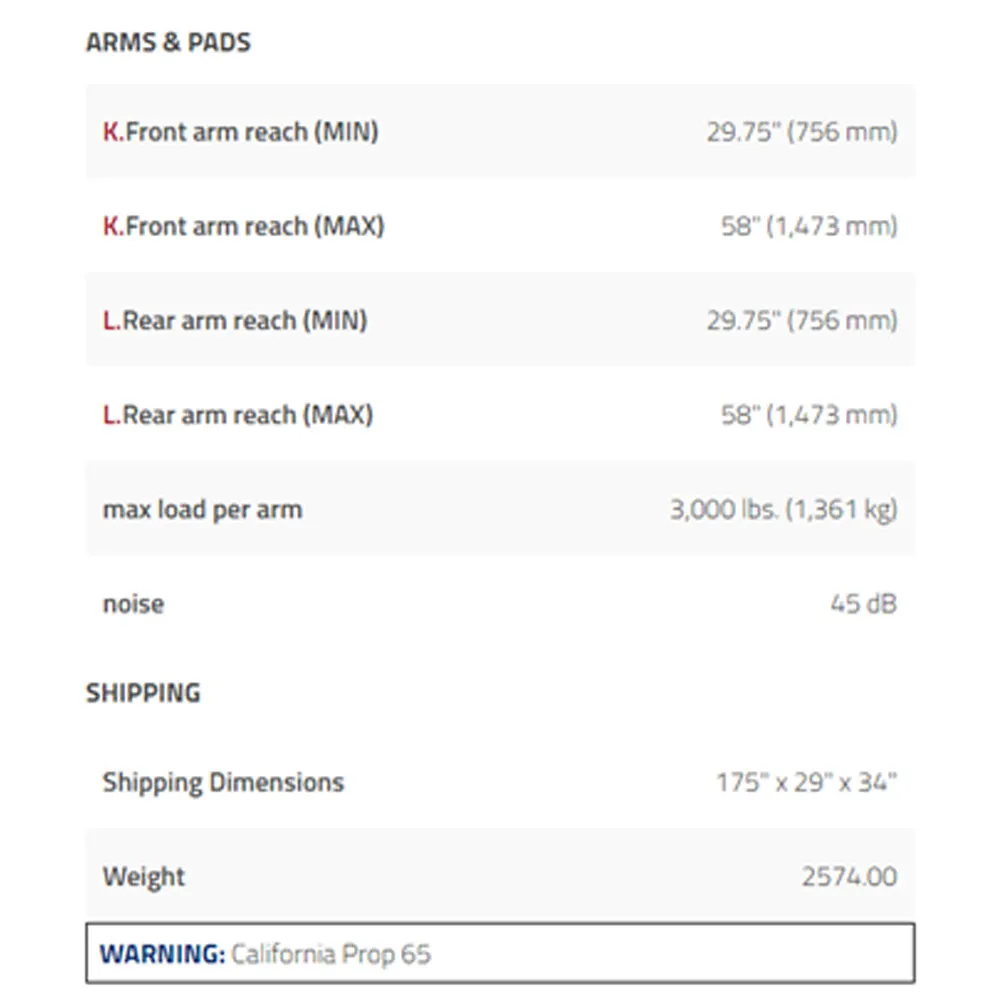Click the SHIPPING section heading
The width and height of the screenshot is (1000, 1000).
click(x=143, y=693)
